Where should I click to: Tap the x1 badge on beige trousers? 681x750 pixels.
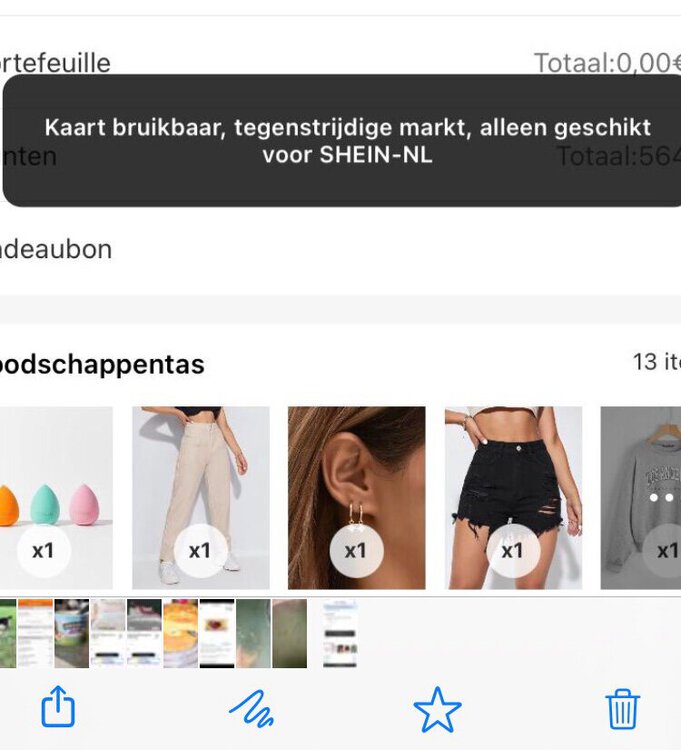200,551
